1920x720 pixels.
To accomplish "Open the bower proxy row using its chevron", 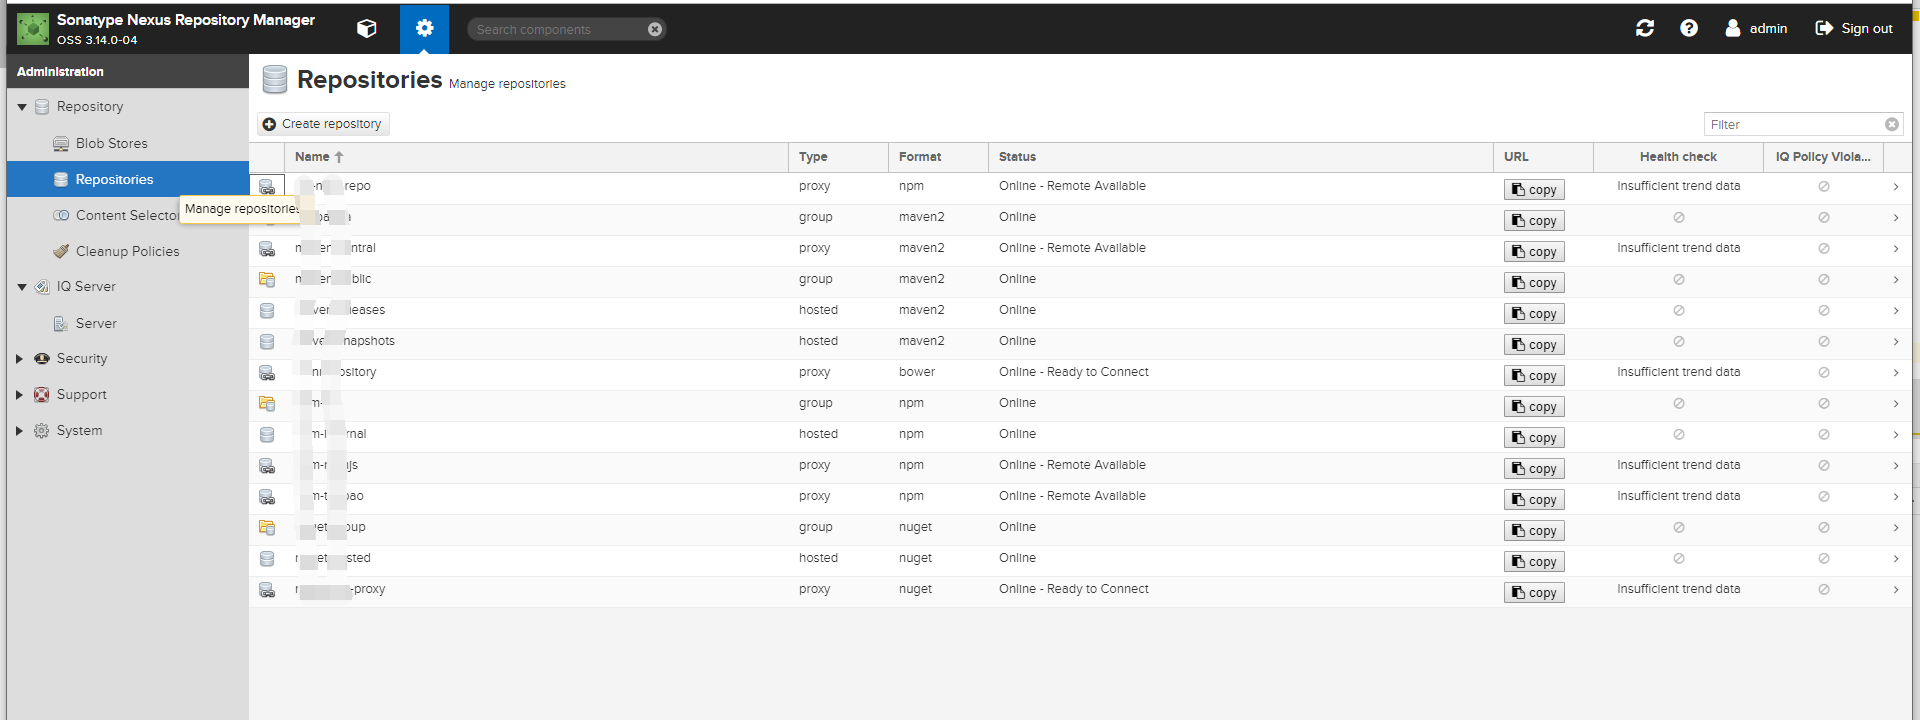I will [x=1896, y=373].
